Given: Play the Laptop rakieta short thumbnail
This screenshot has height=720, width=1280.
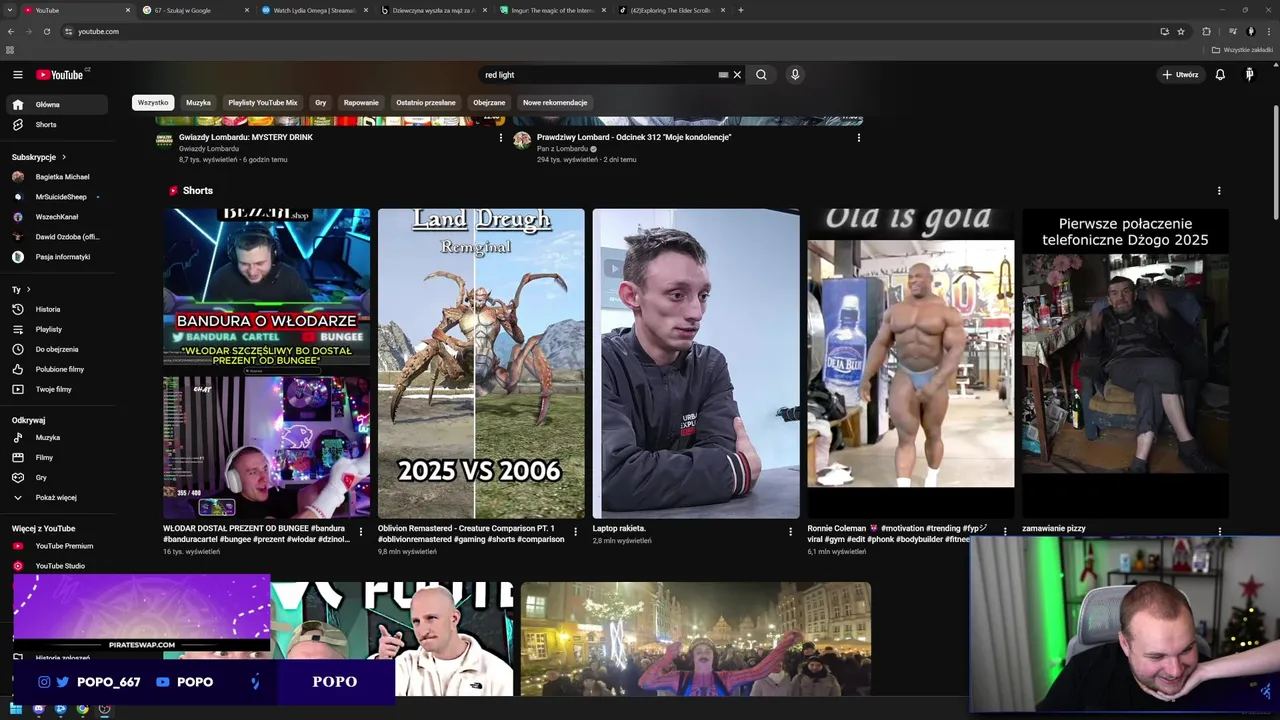Looking at the screenshot, I should click(x=696, y=363).
